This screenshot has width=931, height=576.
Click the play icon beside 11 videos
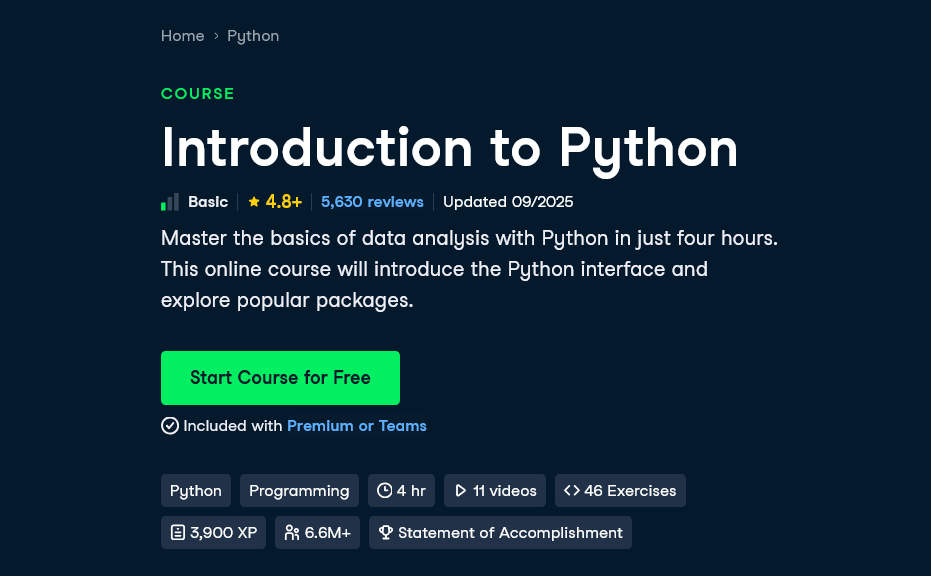pyautogui.click(x=460, y=490)
